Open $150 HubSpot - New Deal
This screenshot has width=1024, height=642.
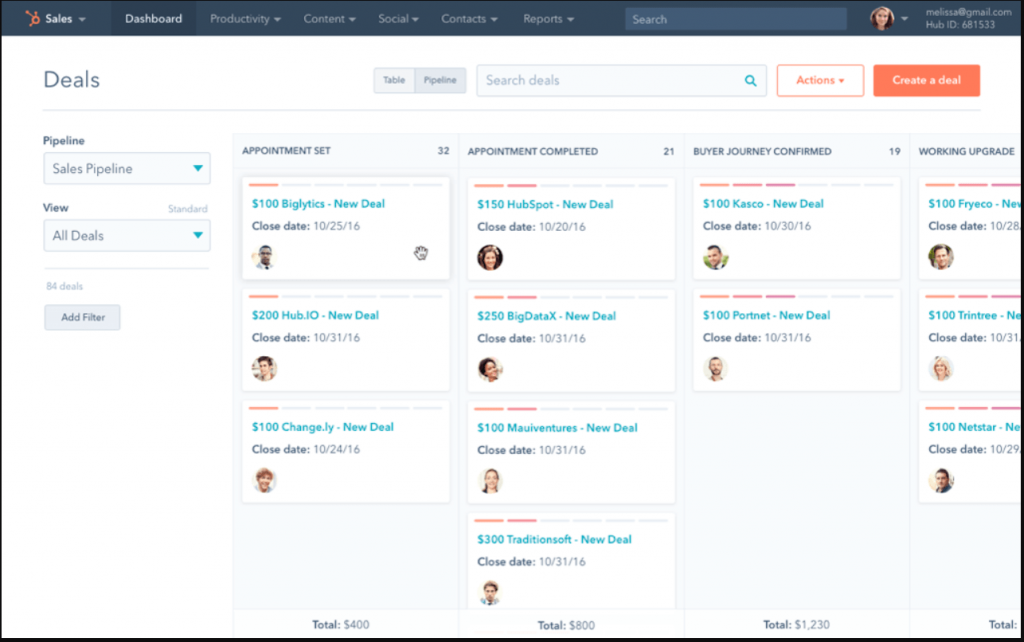545,204
